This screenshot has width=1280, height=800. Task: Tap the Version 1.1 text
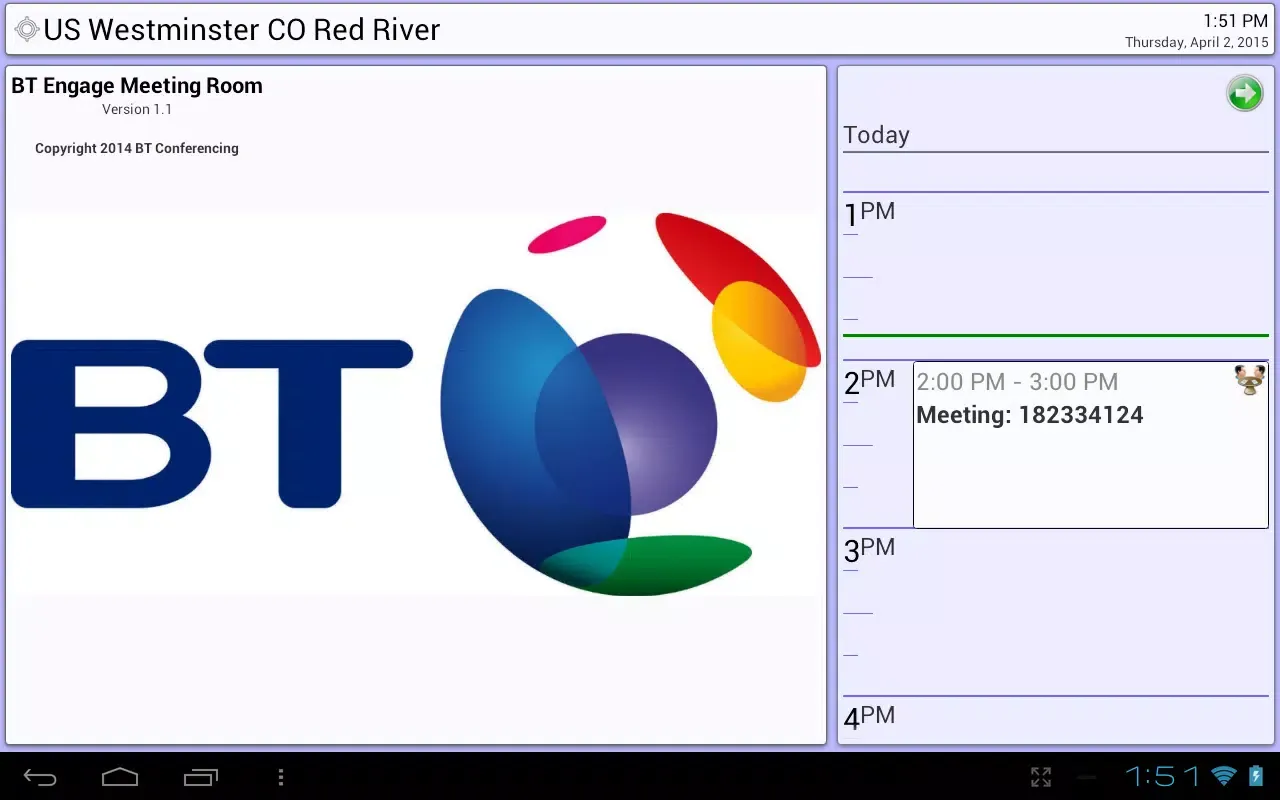(x=137, y=109)
